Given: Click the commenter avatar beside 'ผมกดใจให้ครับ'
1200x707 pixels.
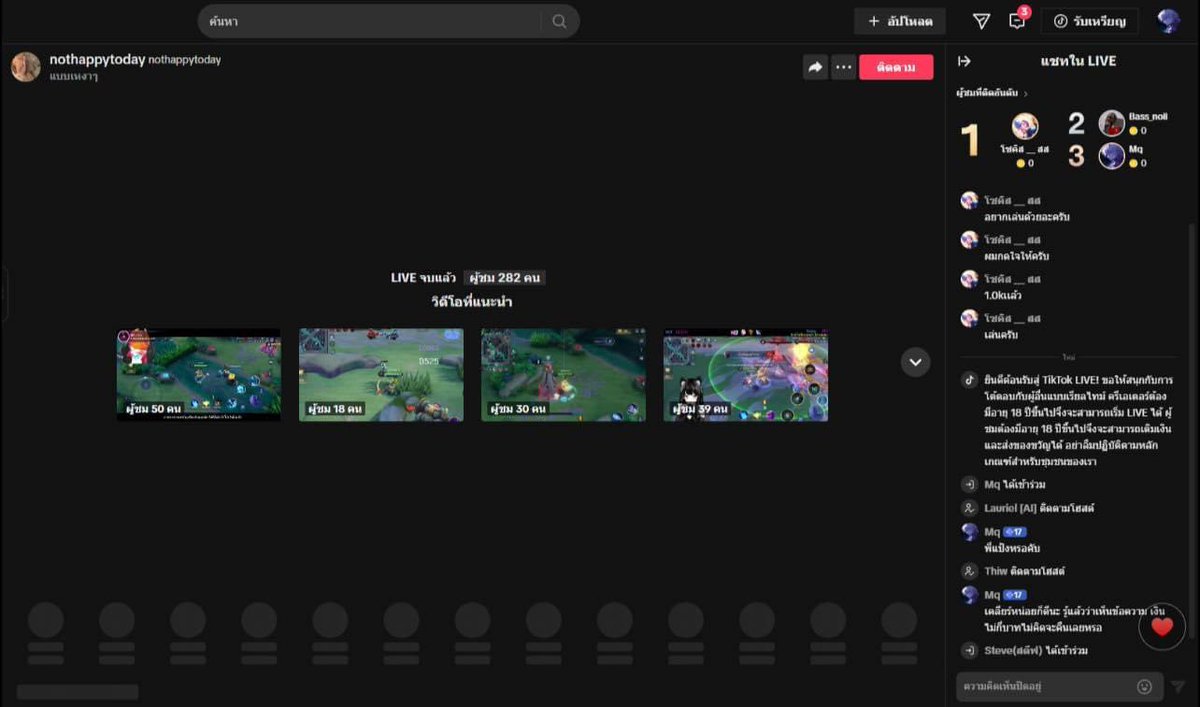Looking at the screenshot, I should point(969,240).
